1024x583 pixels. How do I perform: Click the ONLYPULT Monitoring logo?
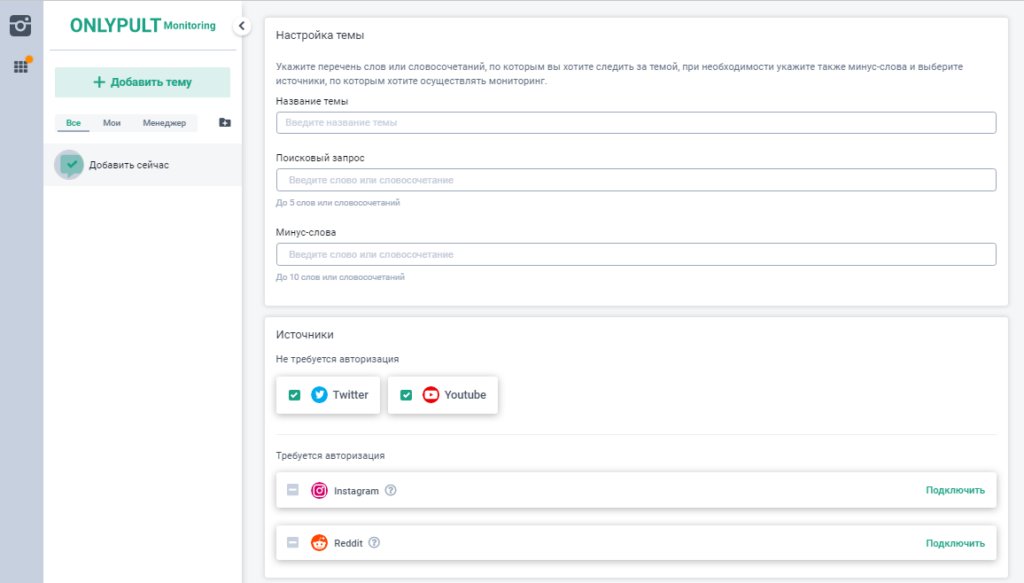142,26
